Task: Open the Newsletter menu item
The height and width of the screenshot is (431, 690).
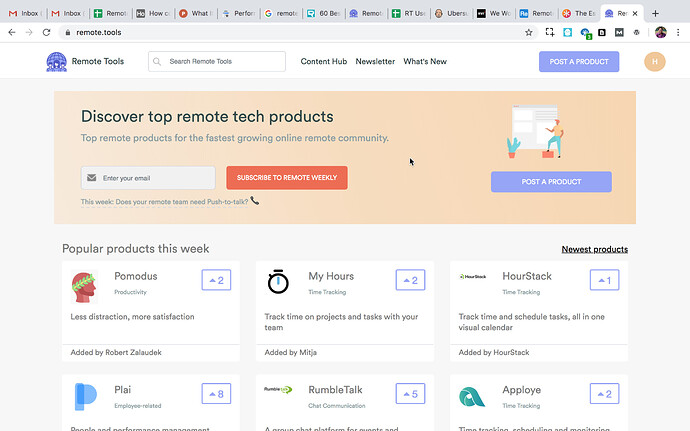Action: pyautogui.click(x=375, y=62)
